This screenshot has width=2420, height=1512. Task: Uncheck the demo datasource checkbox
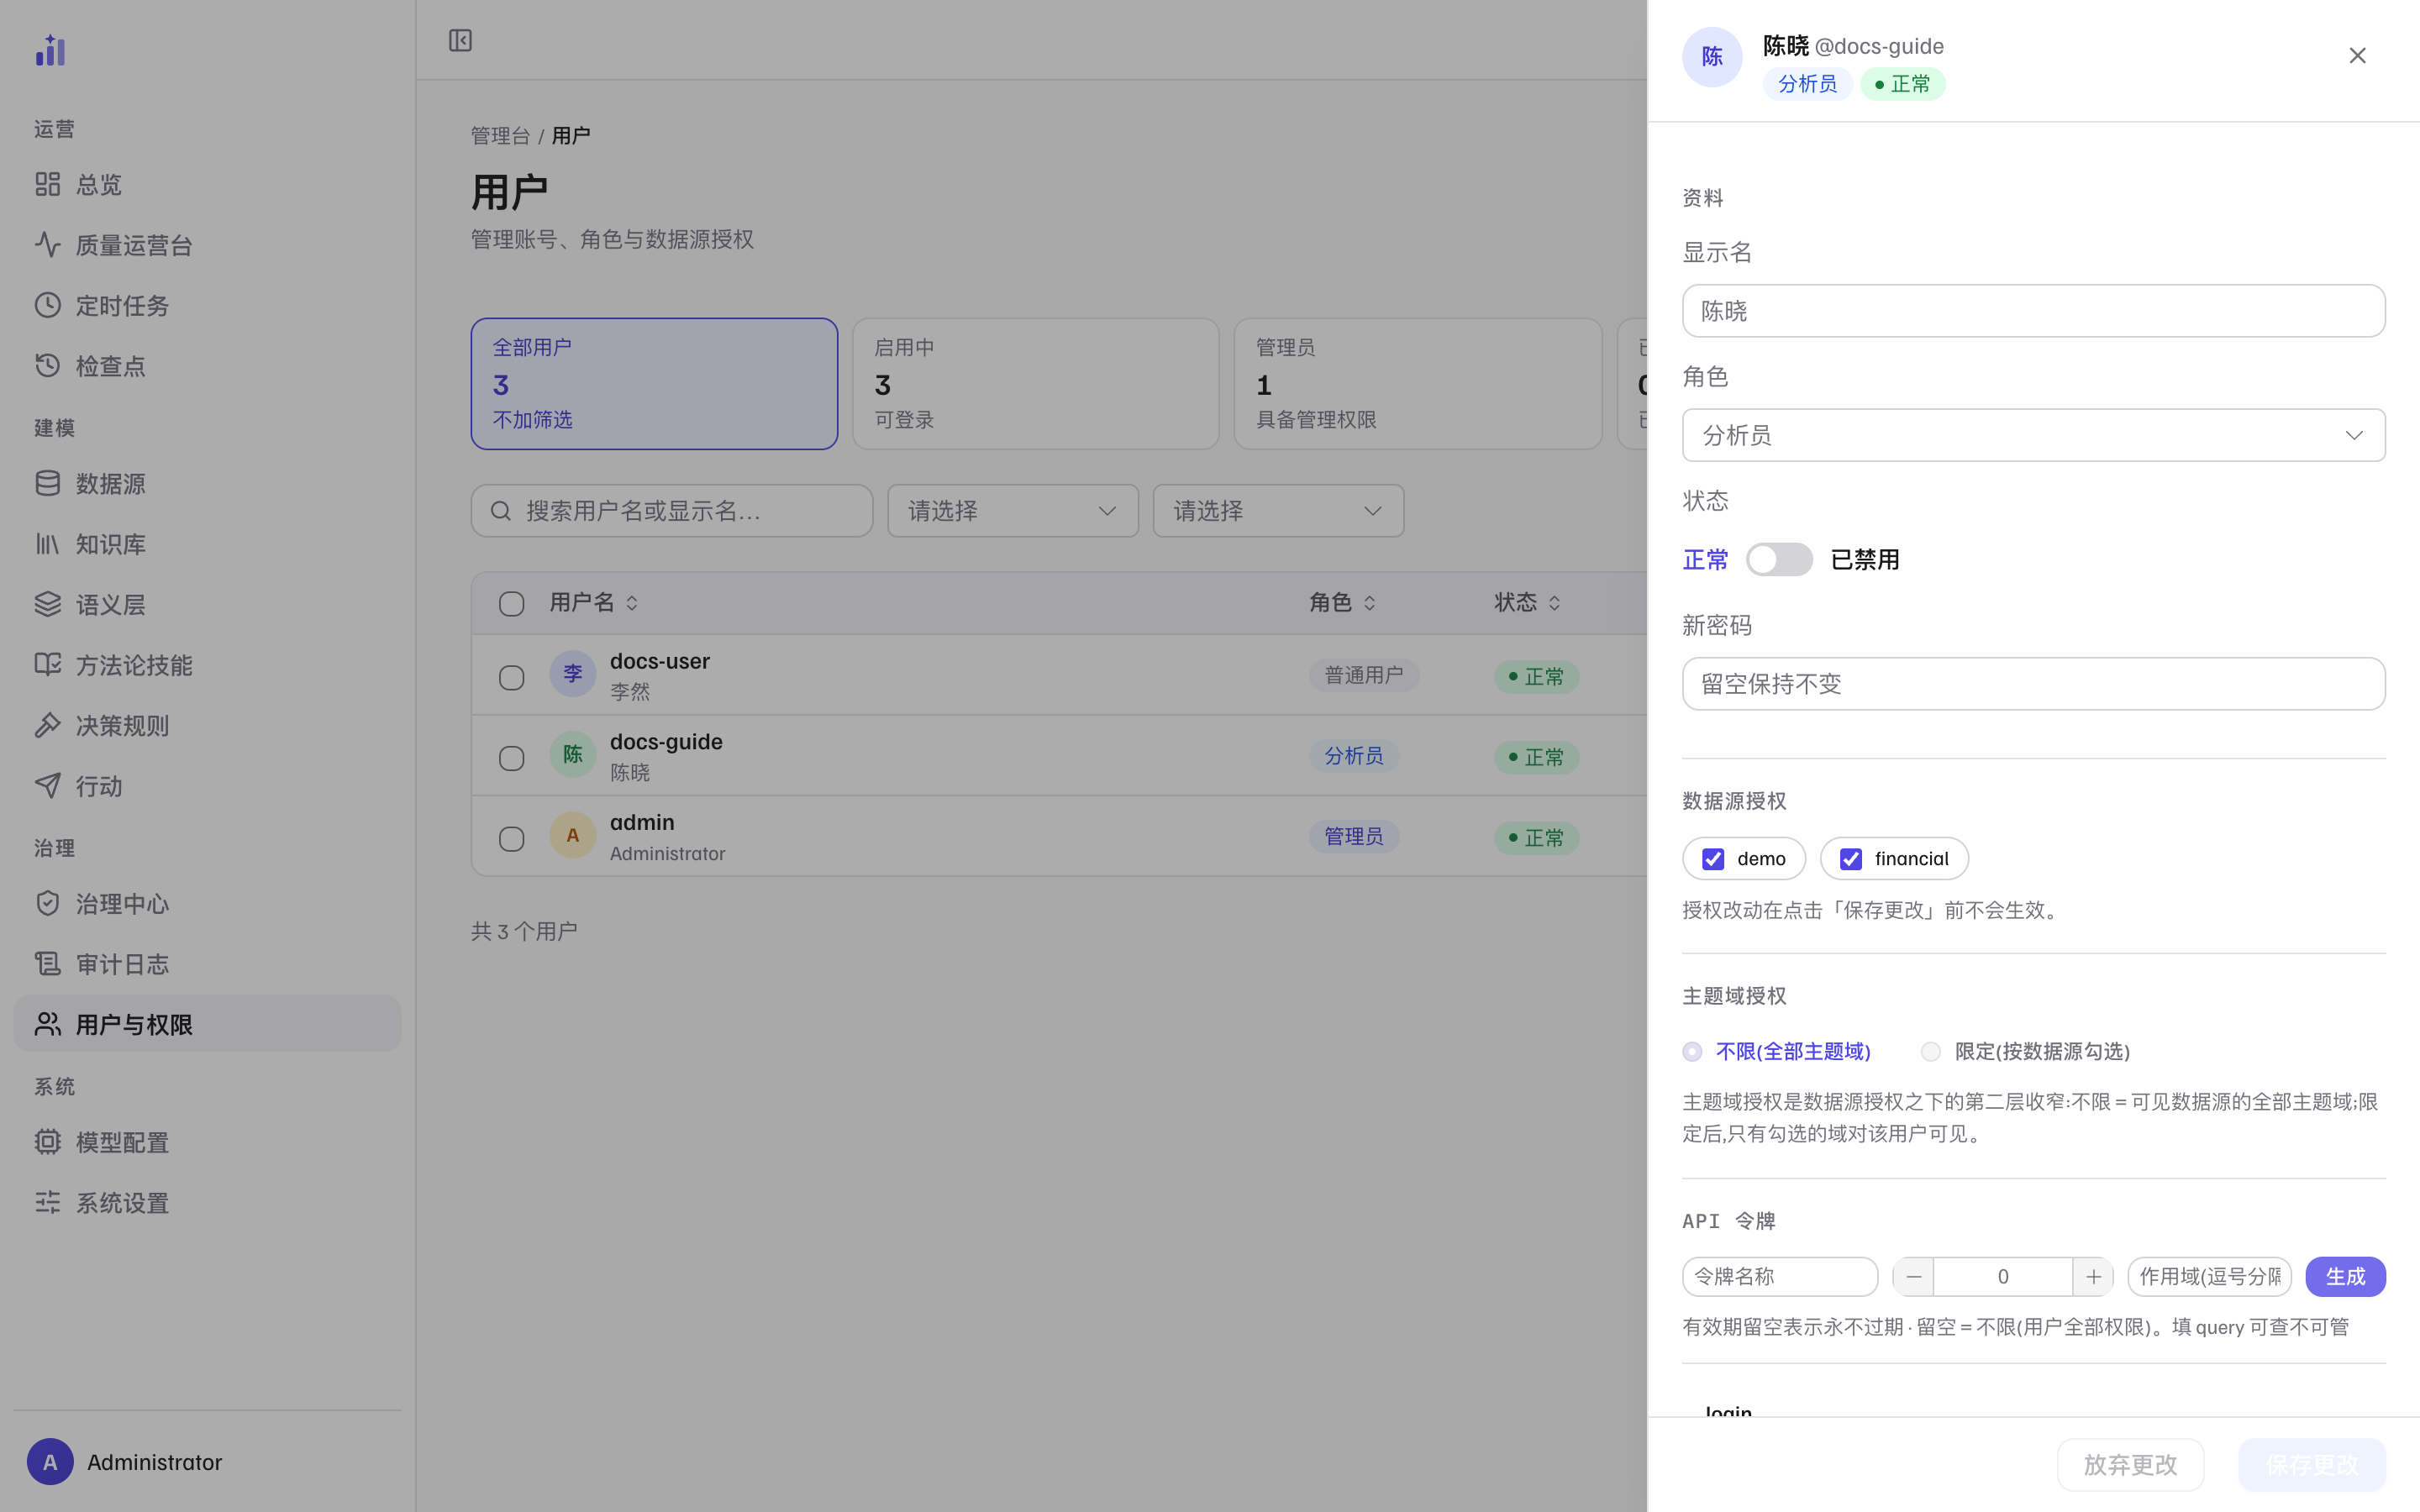[x=1713, y=859]
